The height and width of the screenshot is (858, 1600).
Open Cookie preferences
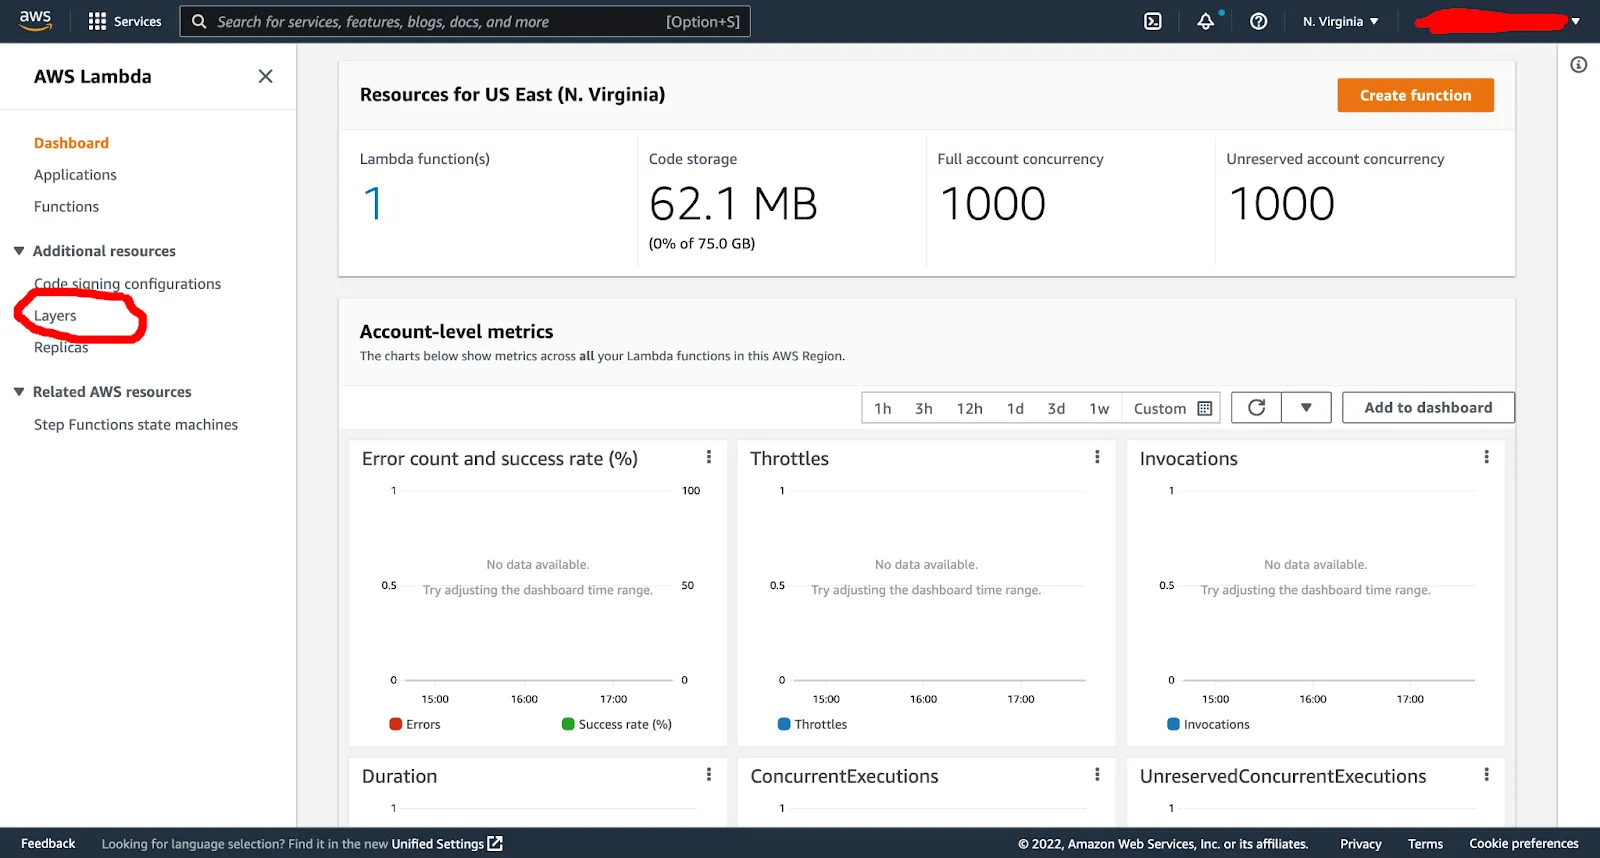point(1524,844)
